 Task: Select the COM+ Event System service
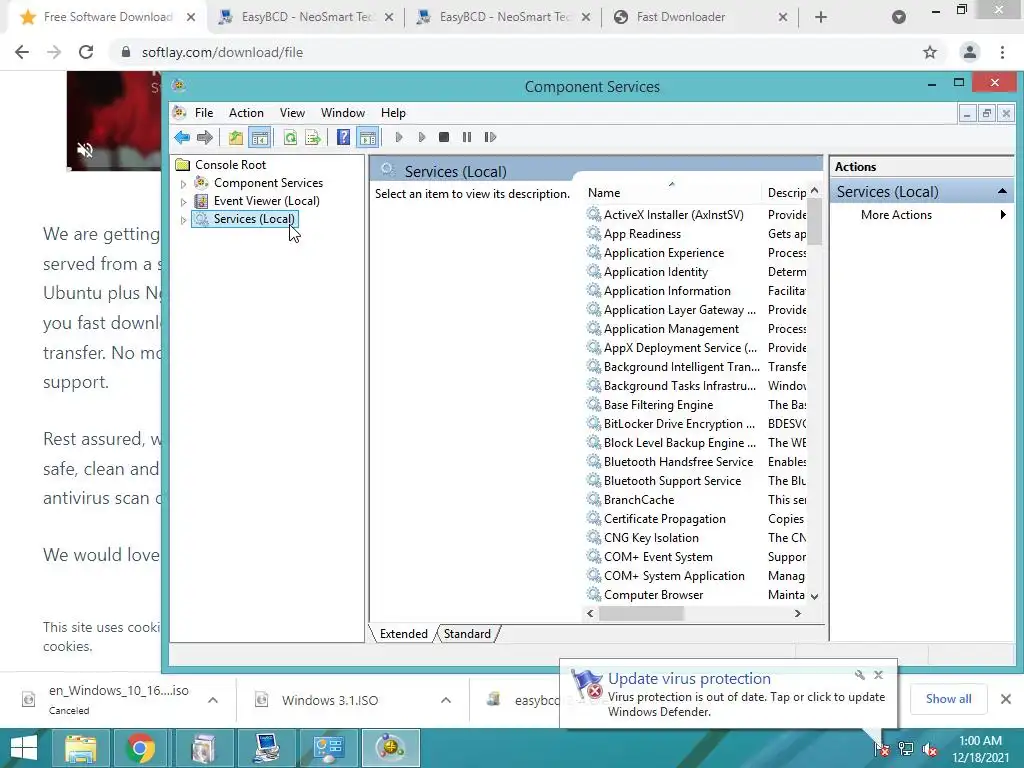[x=658, y=556]
